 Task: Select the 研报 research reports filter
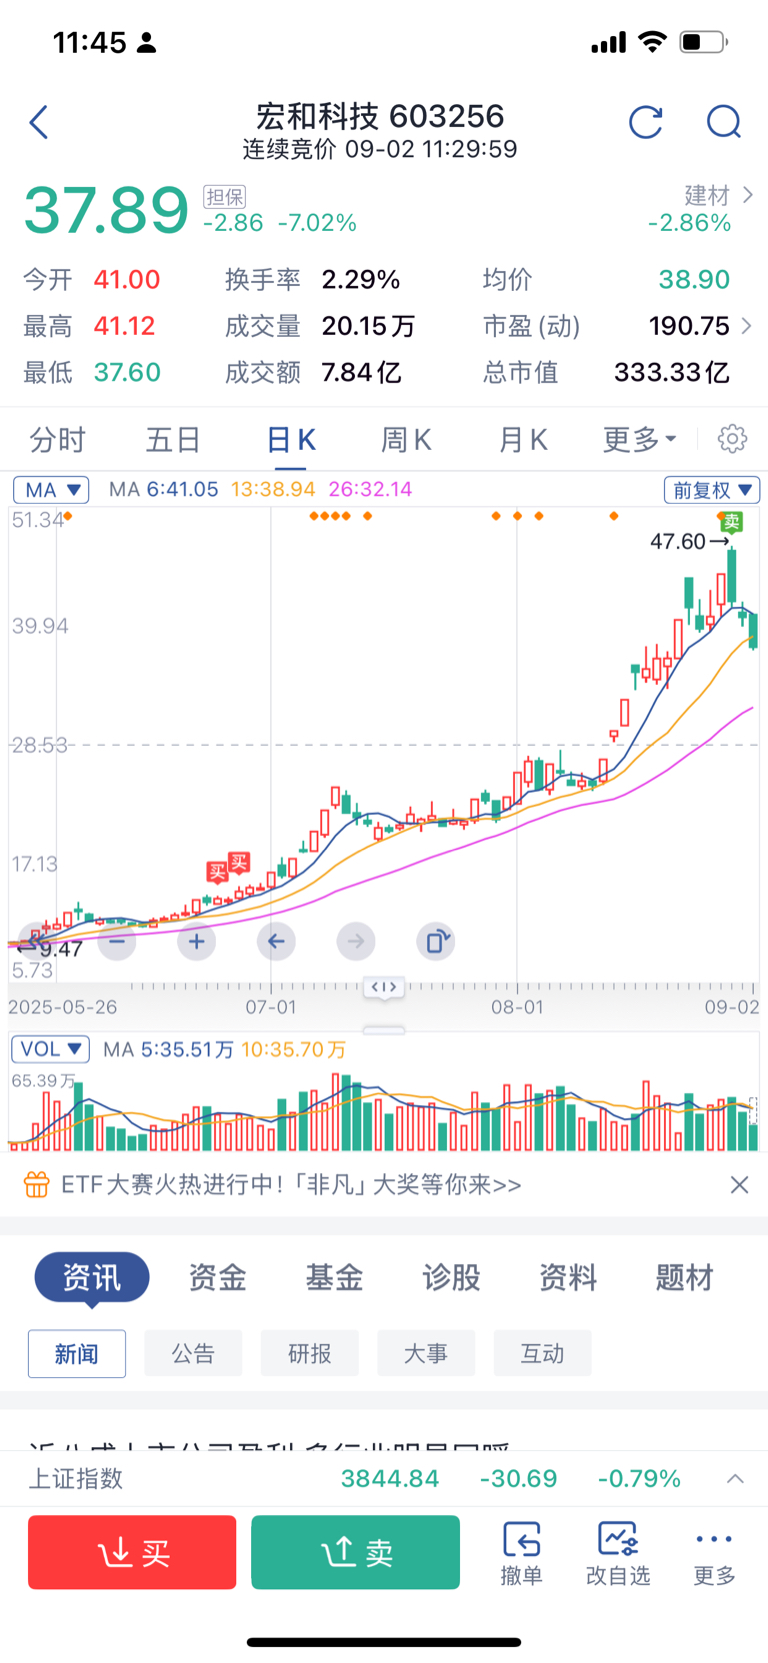(x=310, y=1354)
